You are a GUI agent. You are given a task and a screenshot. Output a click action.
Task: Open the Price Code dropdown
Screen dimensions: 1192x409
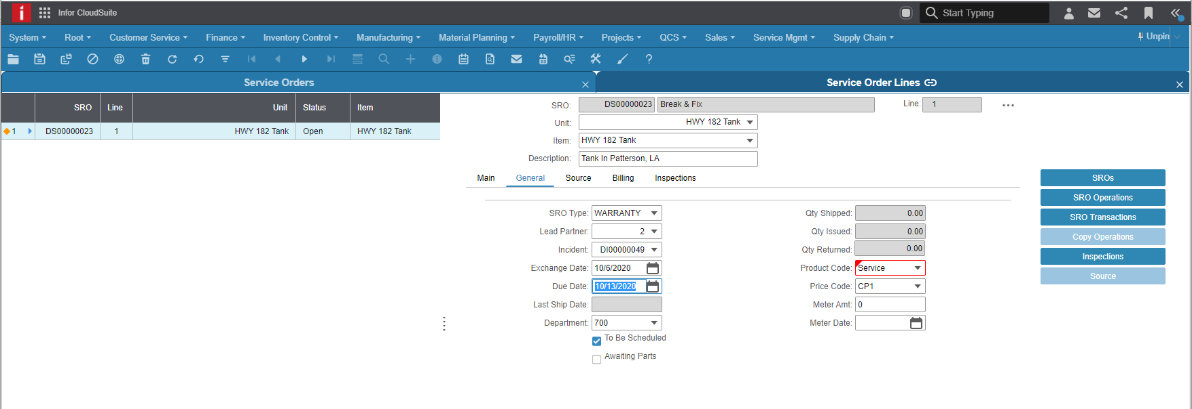[918, 287]
